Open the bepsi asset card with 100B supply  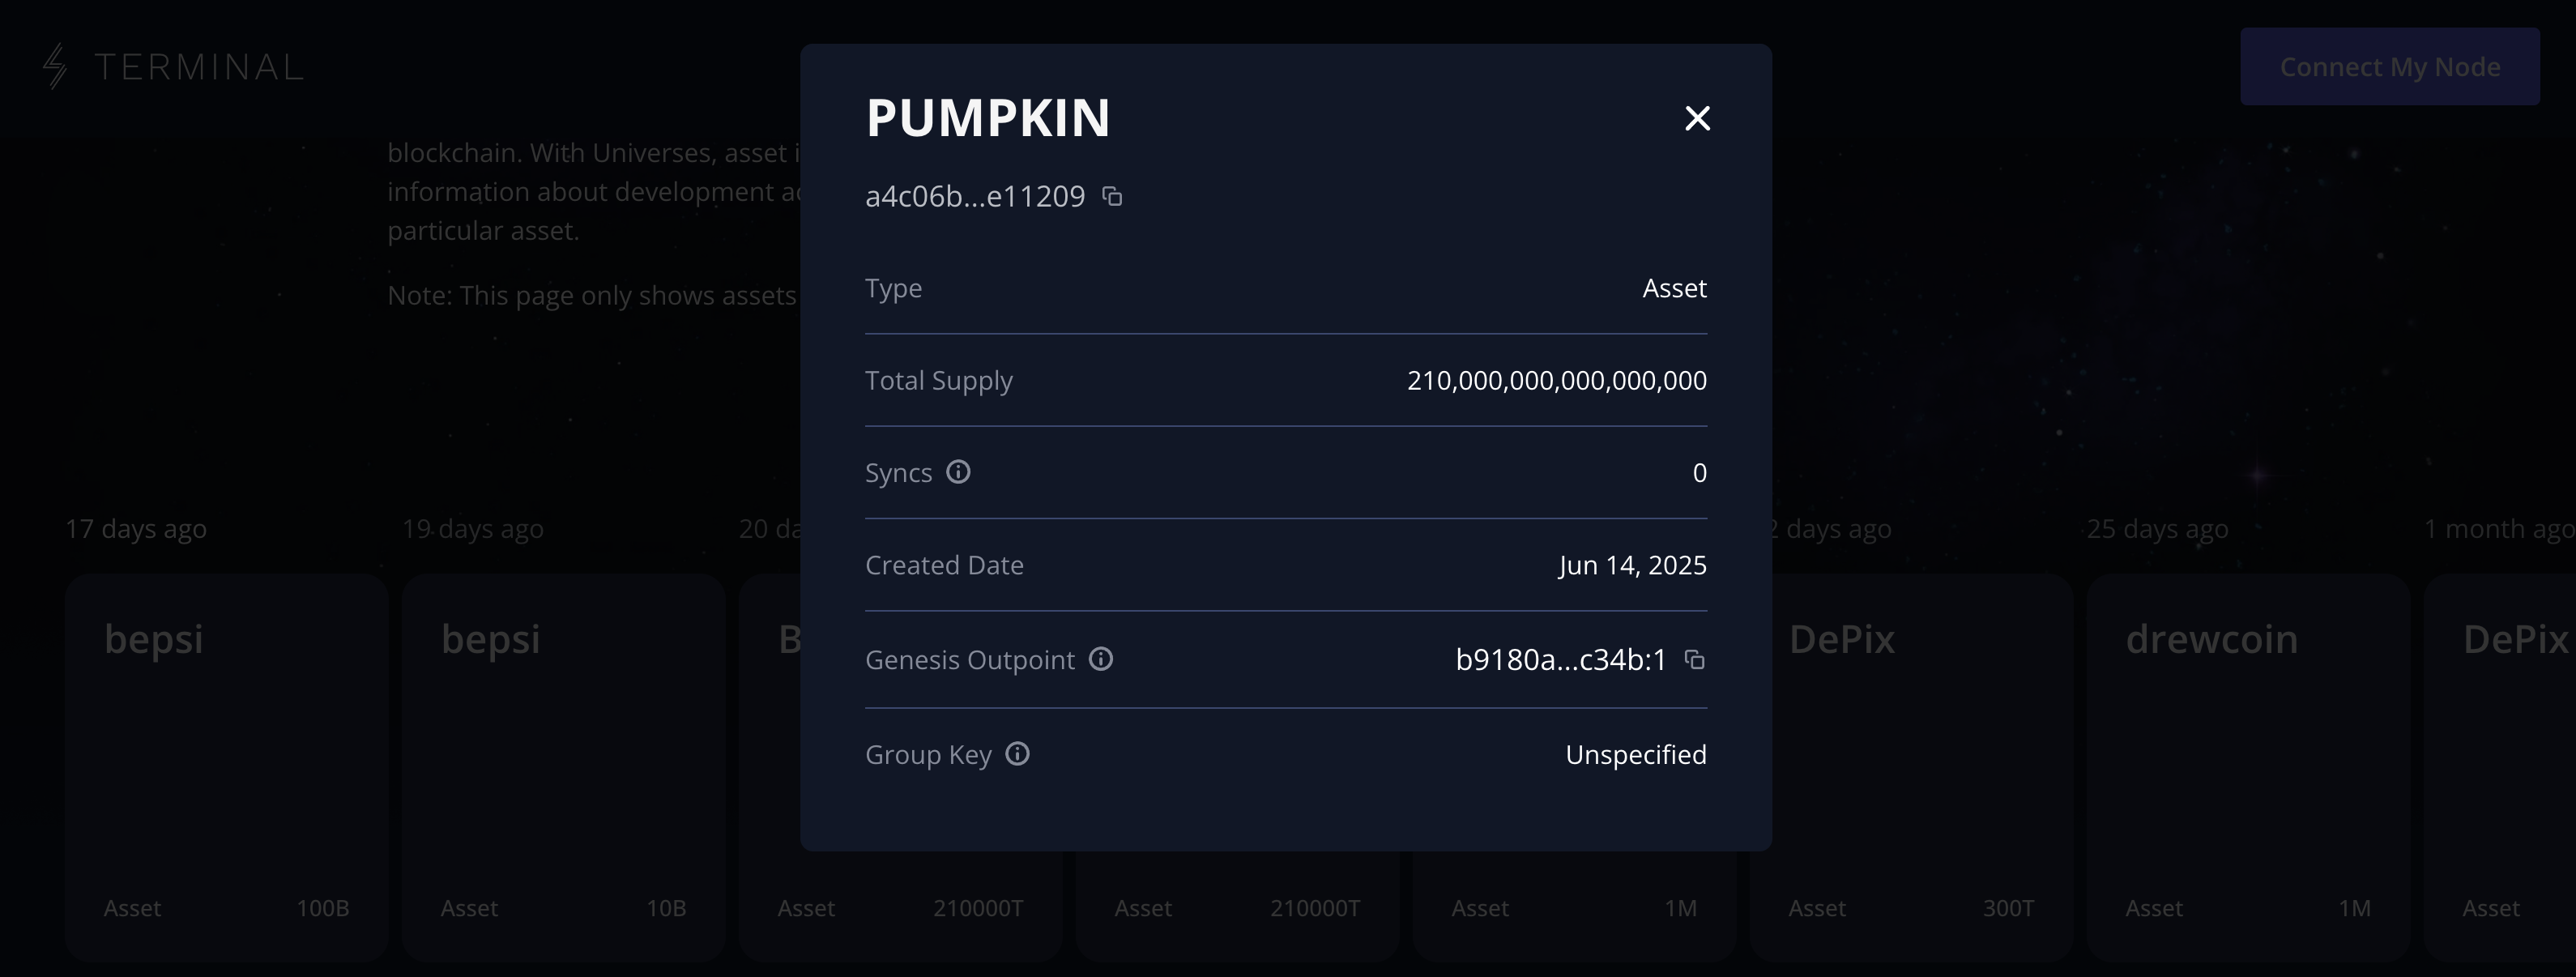tap(227, 767)
